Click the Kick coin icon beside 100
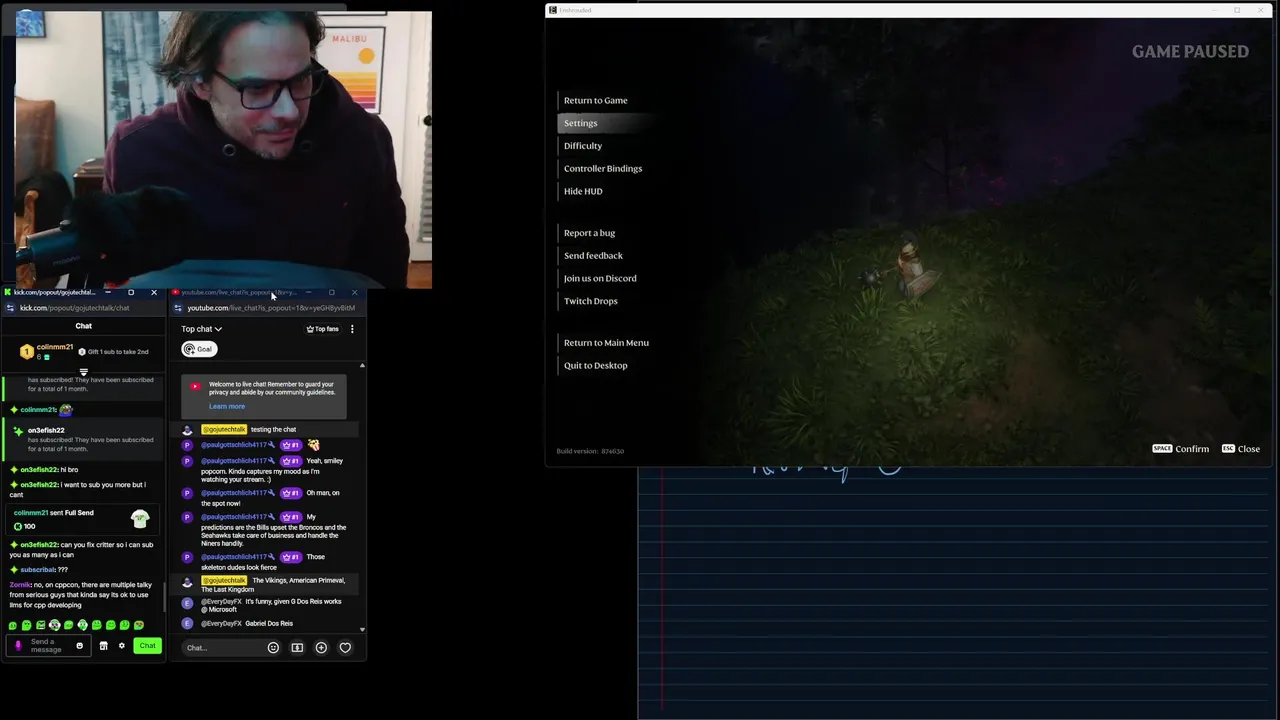Image resolution: width=1280 pixels, height=720 pixels. pyautogui.click(x=18, y=526)
